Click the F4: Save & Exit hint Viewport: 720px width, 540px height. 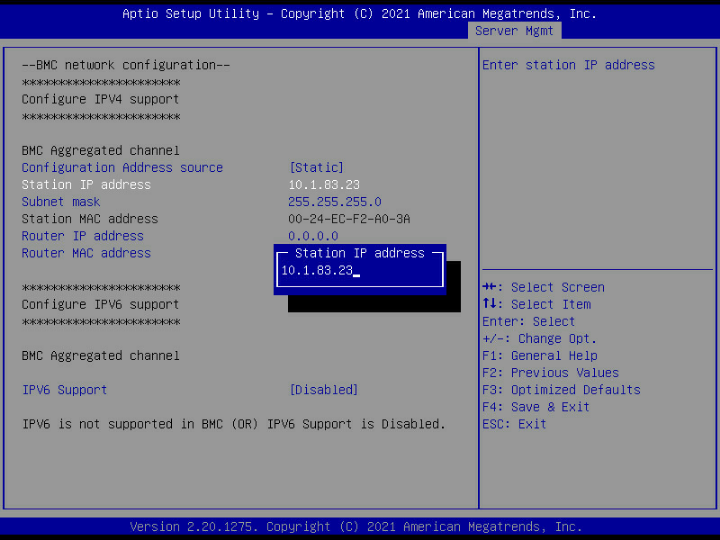(x=535, y=407)
